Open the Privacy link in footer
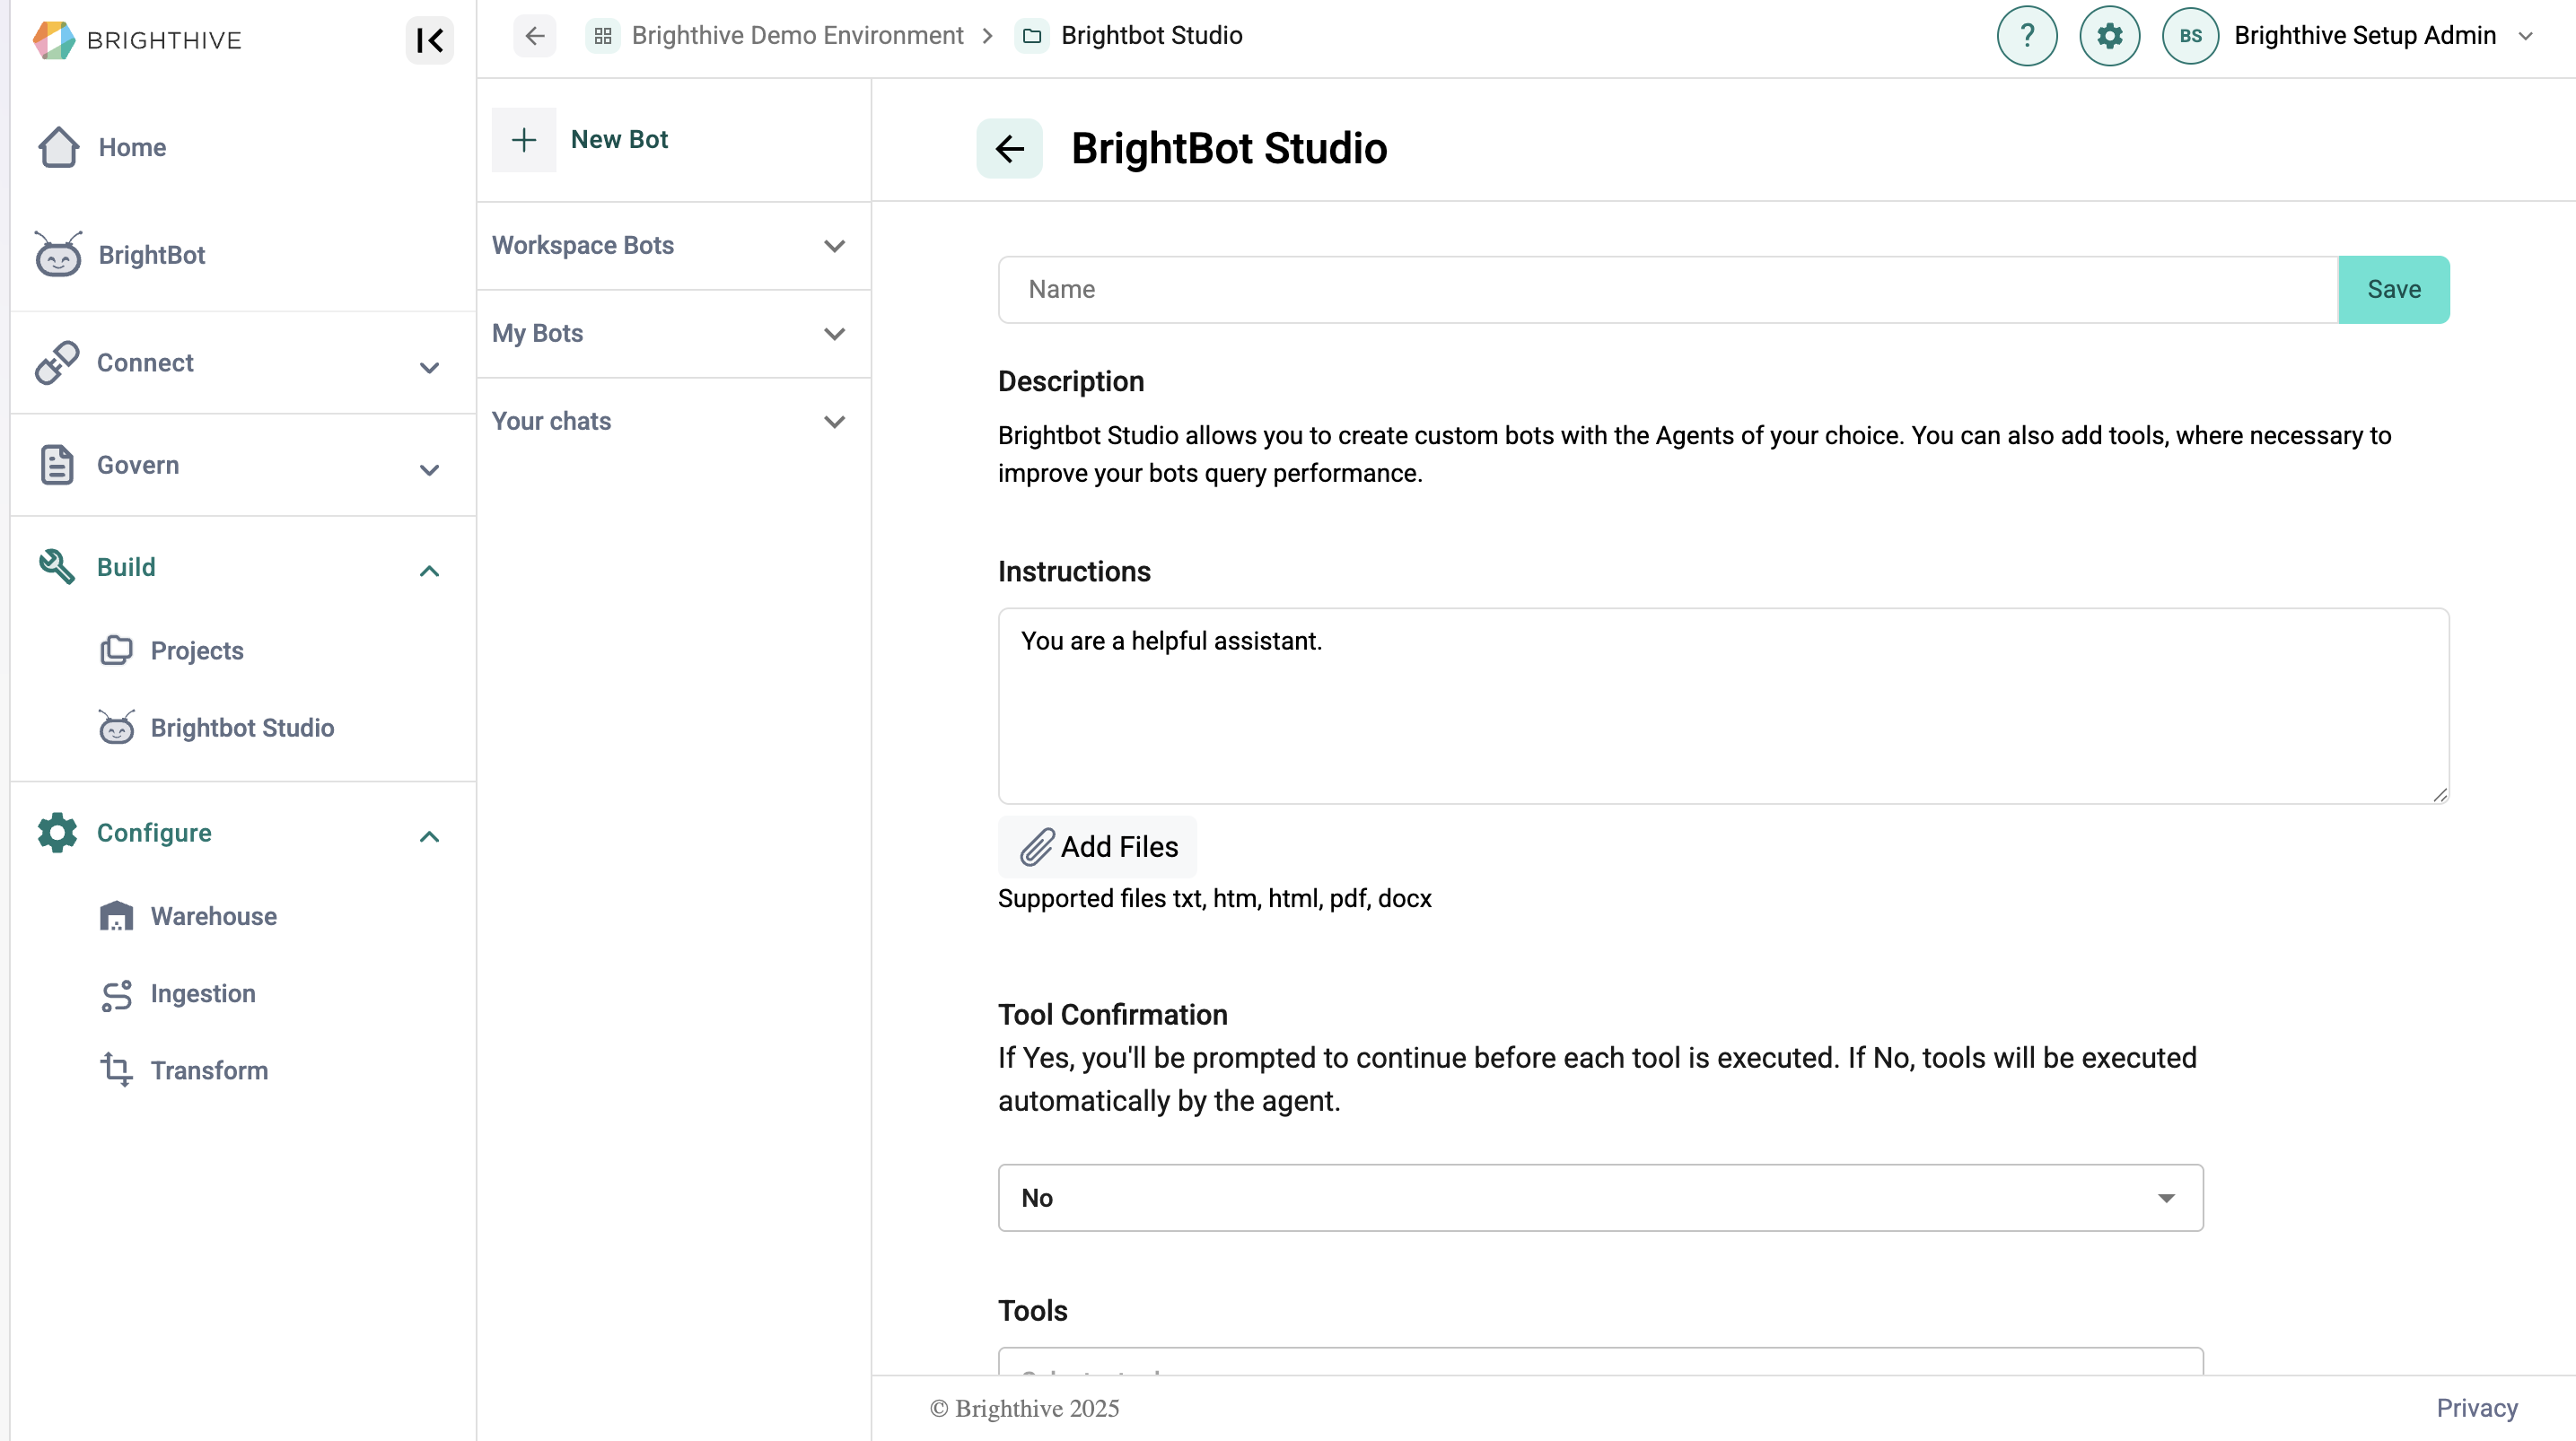 (2477, 1408)
